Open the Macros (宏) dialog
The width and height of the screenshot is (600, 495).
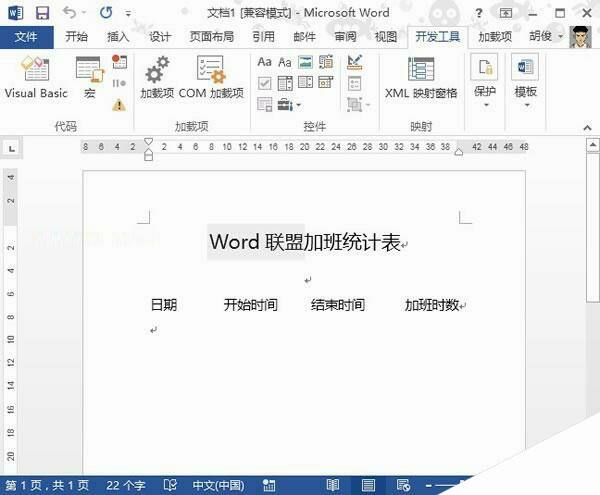[x=90, y=77]
